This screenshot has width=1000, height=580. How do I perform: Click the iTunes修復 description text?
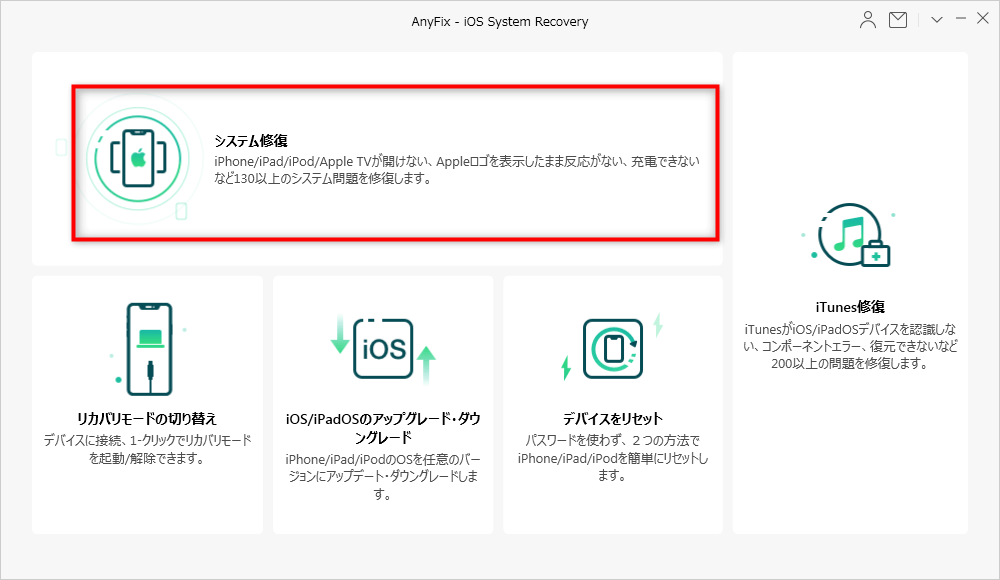tap(850, 346)
